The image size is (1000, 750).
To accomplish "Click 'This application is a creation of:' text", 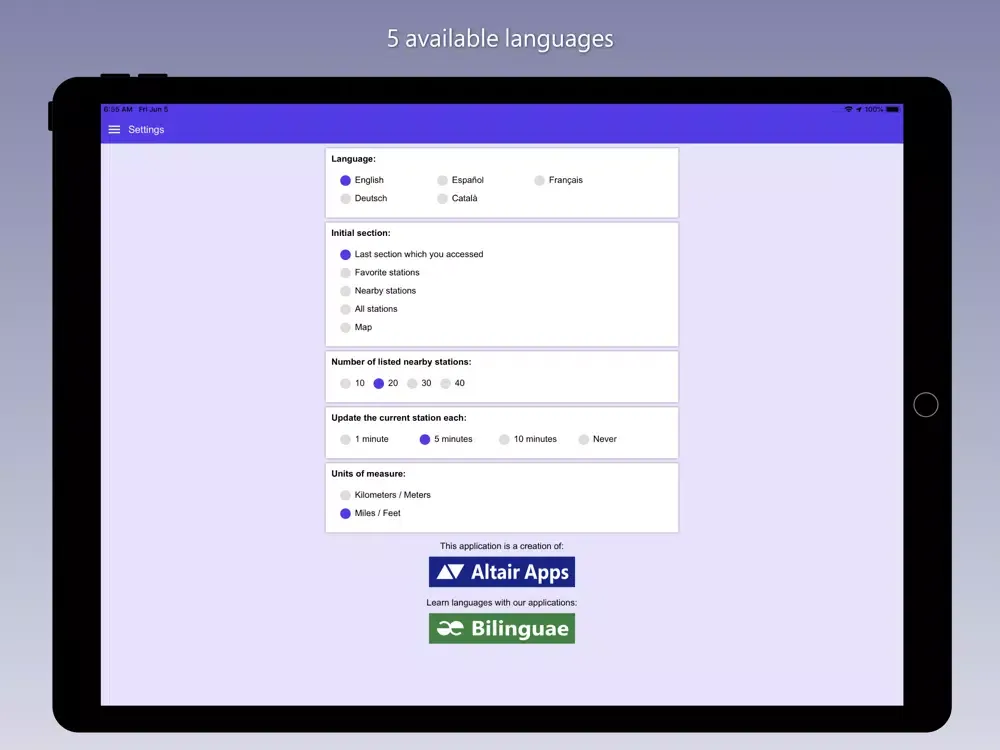I will point(502,546).
